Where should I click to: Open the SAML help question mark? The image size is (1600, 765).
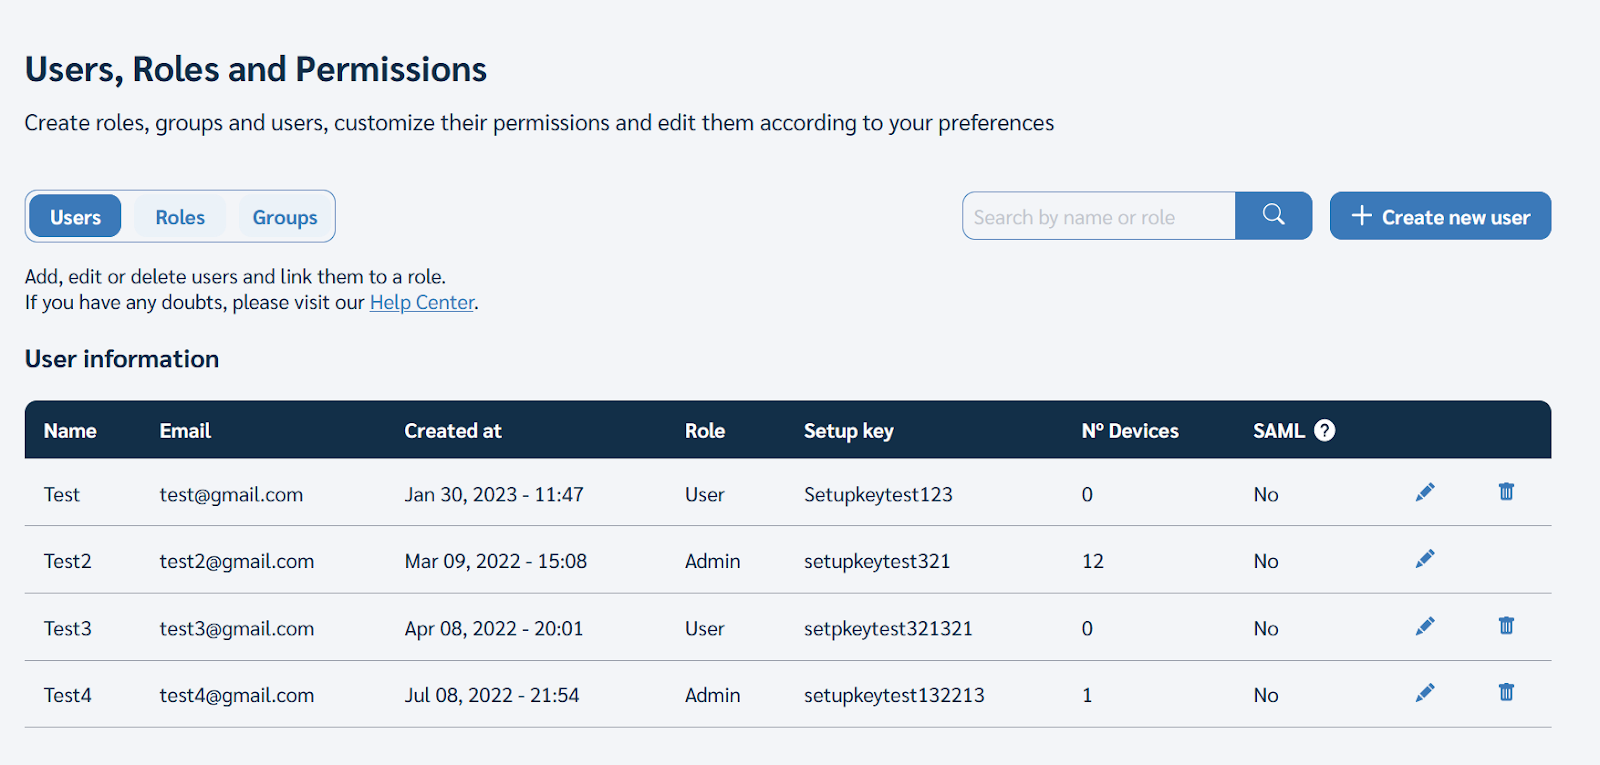[x=1325, y=430]
